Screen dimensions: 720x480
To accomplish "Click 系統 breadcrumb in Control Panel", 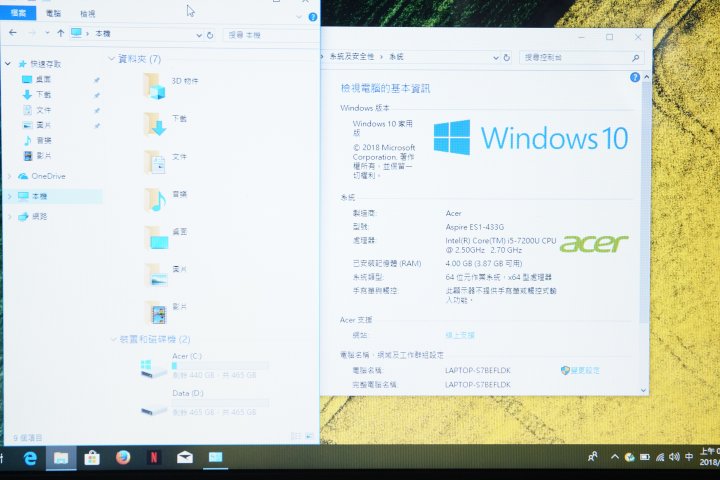I will pyautogui.click(x=396, y=56).
